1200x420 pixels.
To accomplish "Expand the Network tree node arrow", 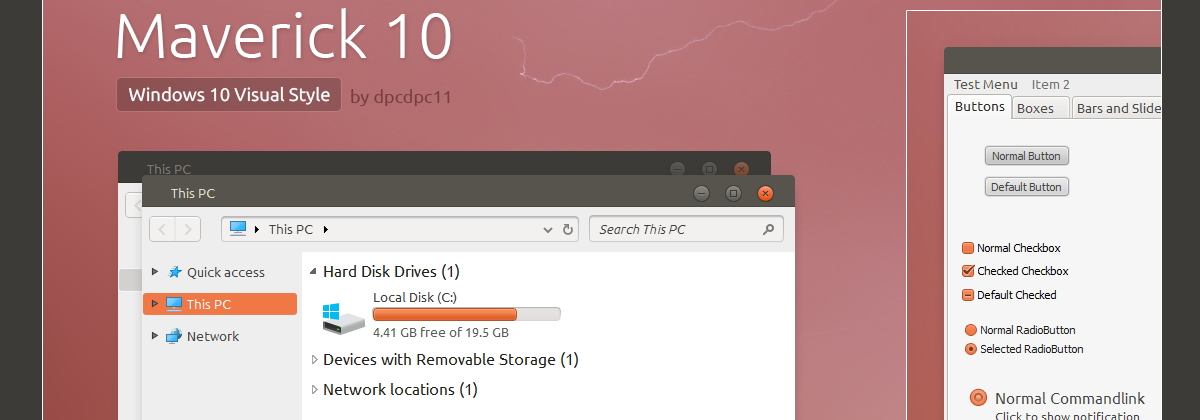I will coord(154,336).
